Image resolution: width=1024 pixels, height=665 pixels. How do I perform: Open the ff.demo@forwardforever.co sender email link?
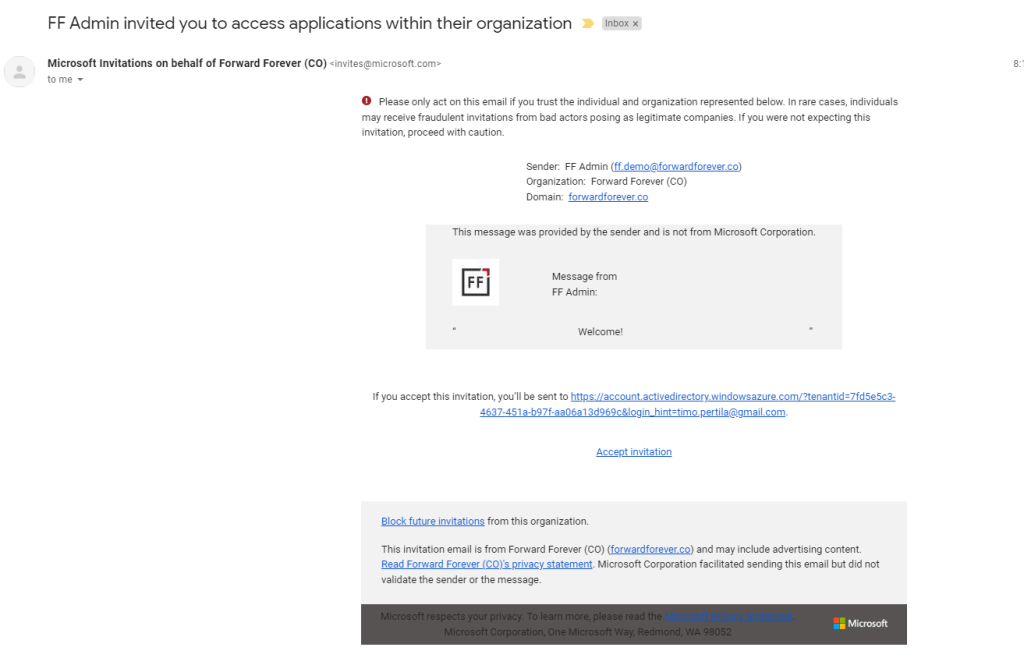(x=677, y=166)
